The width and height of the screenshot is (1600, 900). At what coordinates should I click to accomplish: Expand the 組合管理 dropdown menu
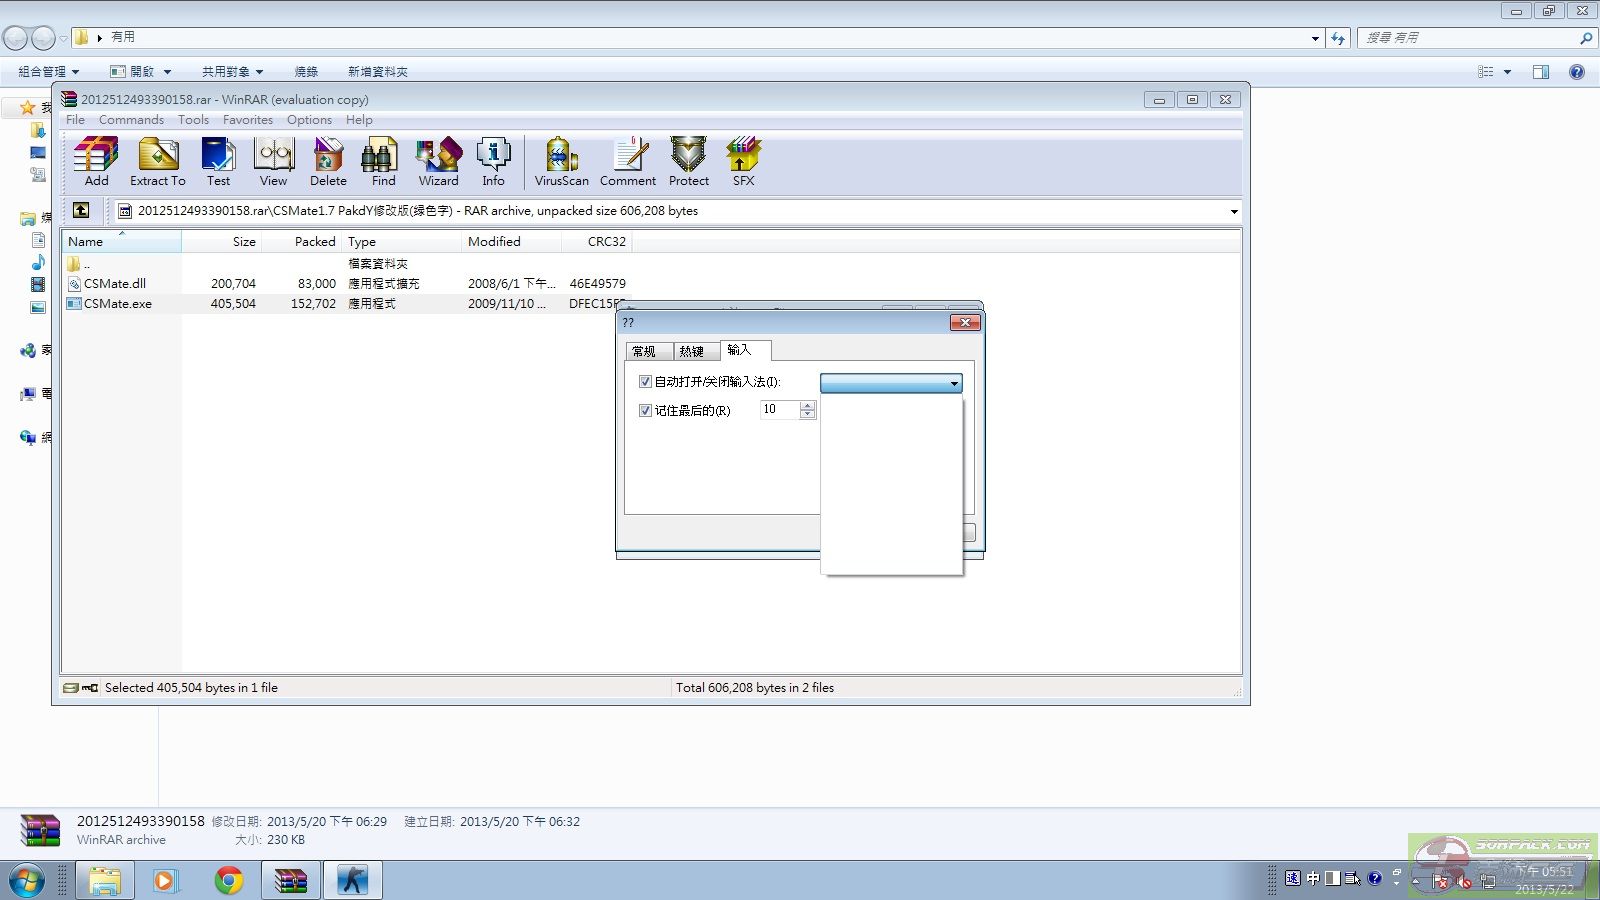48,72
